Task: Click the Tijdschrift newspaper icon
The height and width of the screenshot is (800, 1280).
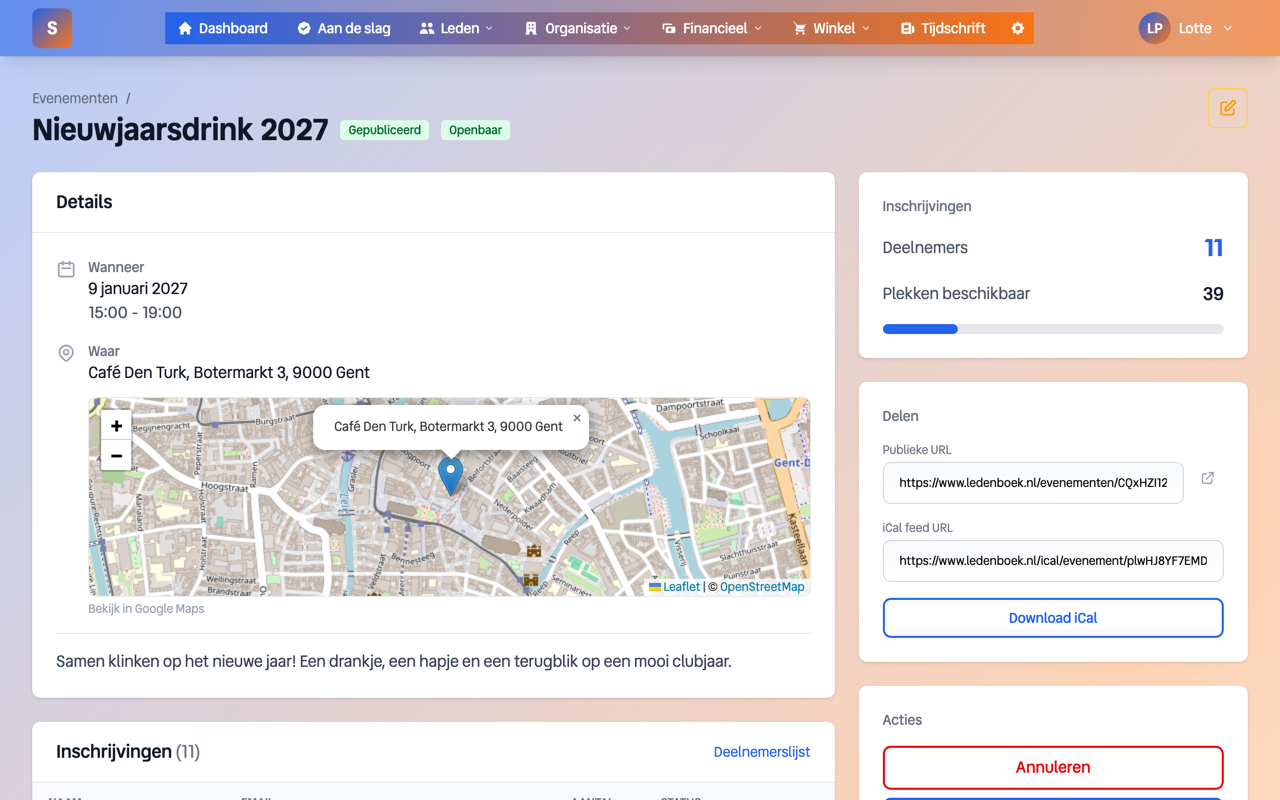Action: point(908,28)
